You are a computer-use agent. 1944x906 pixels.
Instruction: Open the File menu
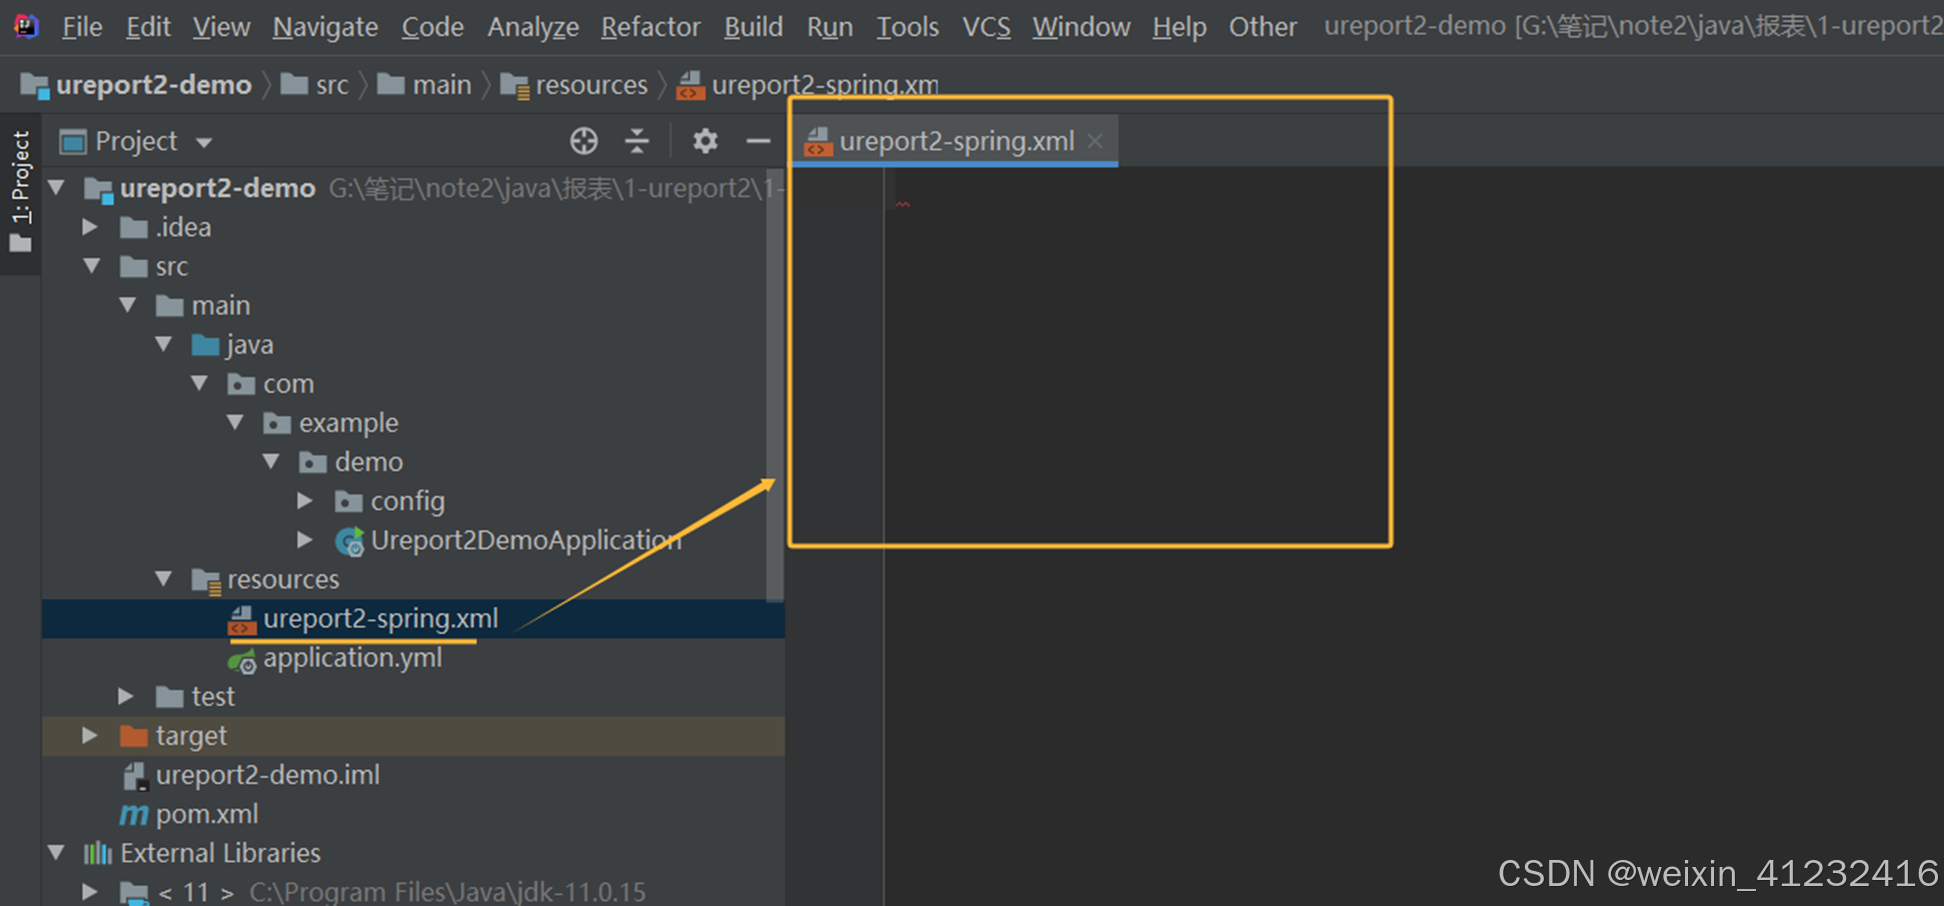[82, 27]
